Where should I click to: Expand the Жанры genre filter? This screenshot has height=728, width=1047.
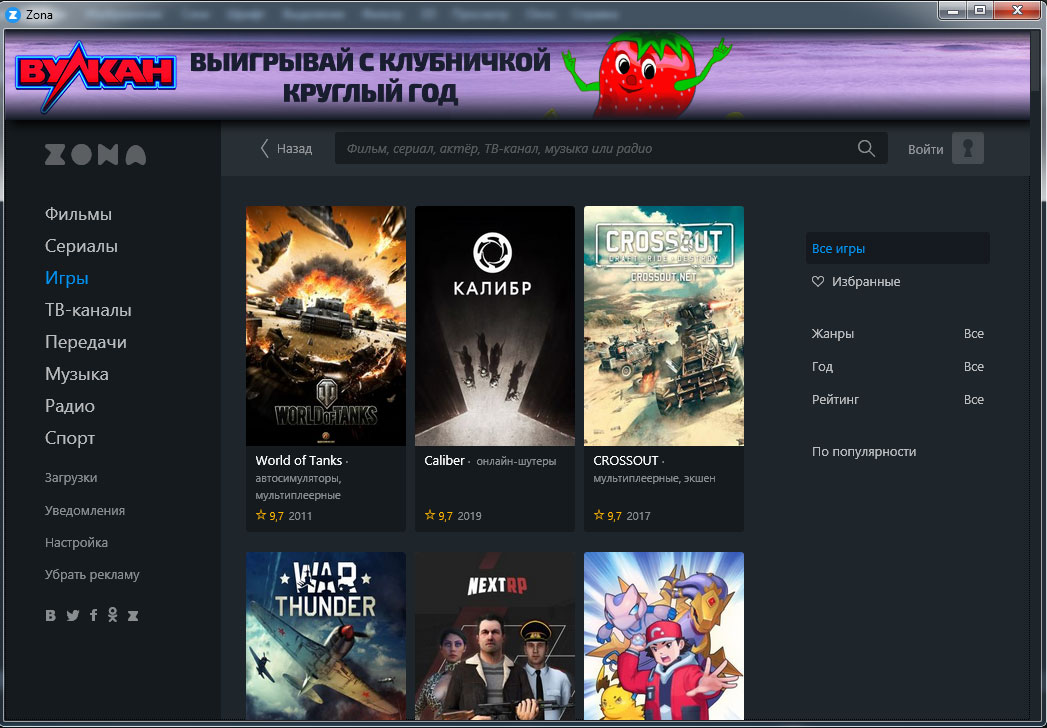coord(897,333)
